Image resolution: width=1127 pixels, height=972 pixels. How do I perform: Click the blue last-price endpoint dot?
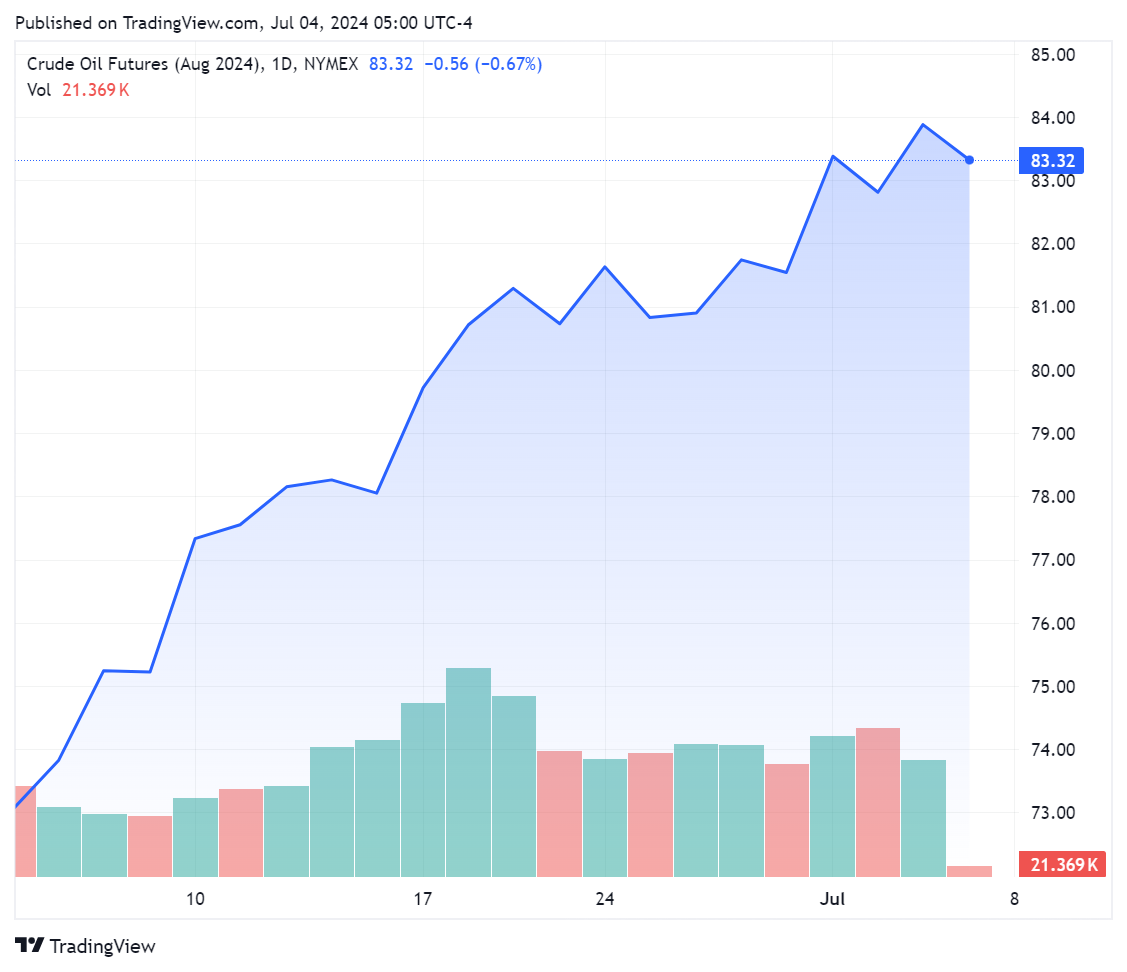(970, 160)
